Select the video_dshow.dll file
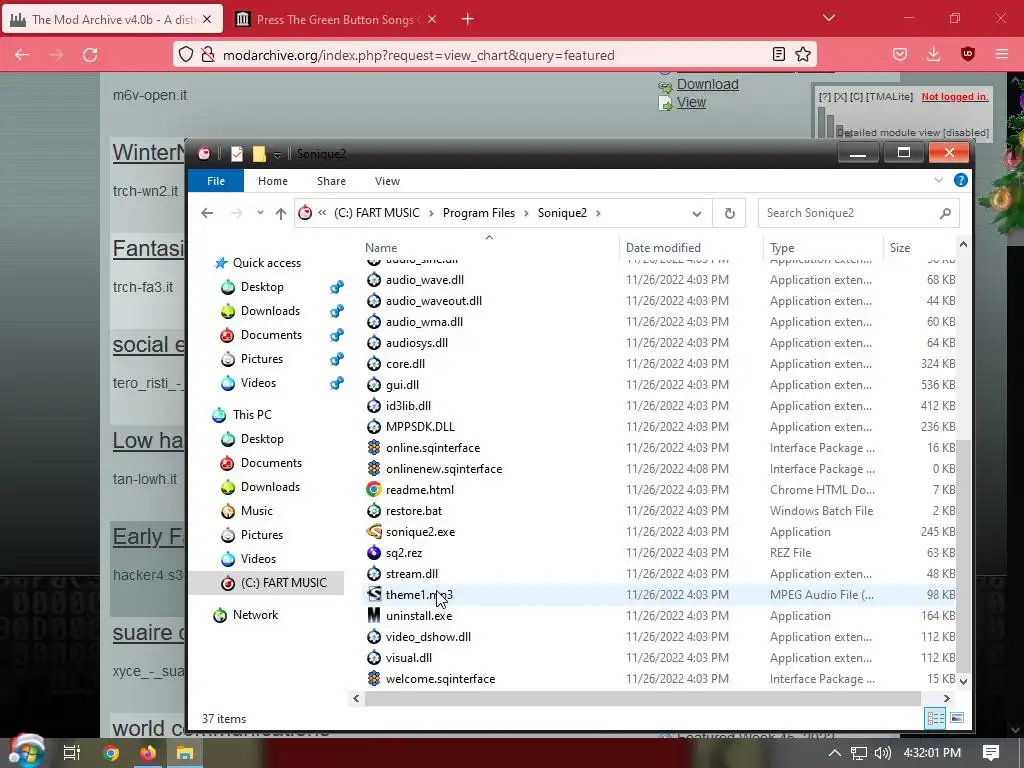 [x=660, y=637]
